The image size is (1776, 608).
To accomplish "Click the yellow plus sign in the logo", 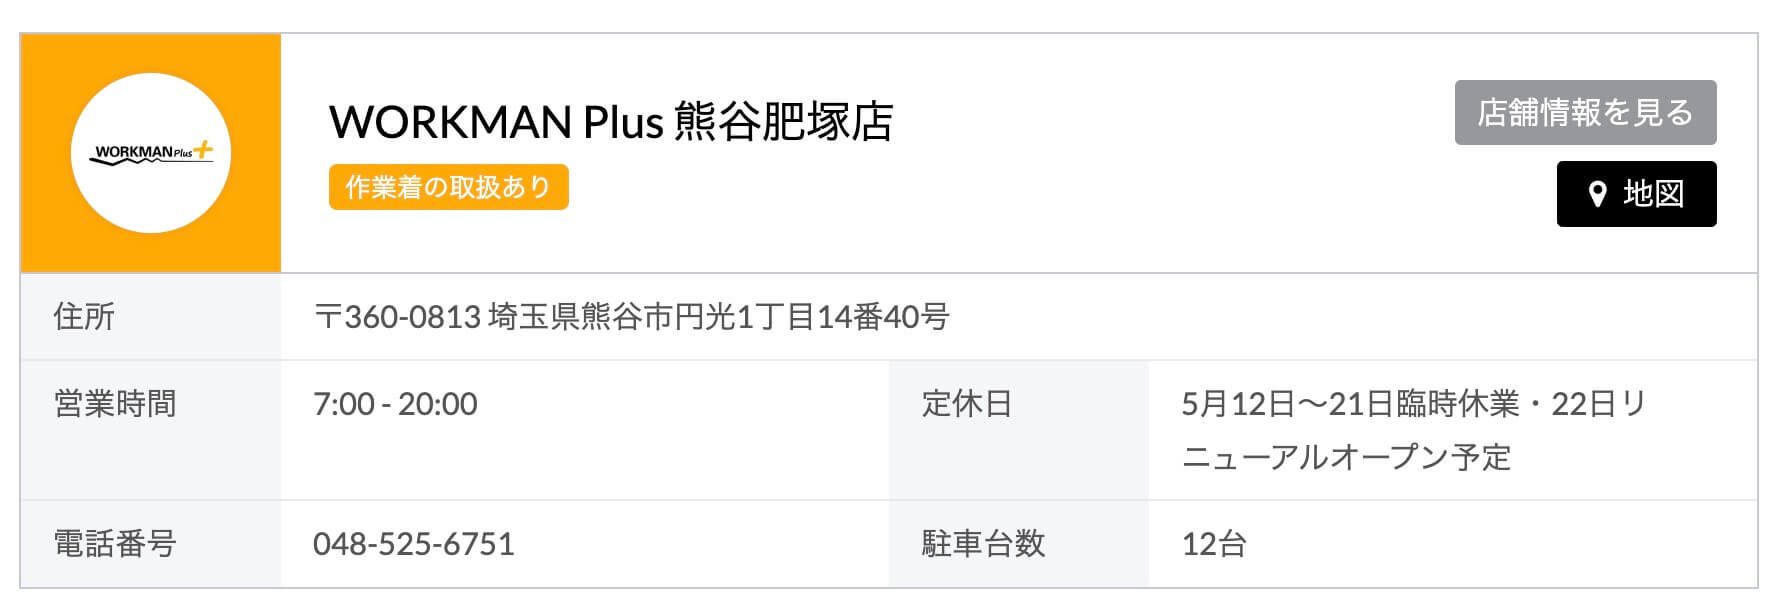I will coord(203,150).
